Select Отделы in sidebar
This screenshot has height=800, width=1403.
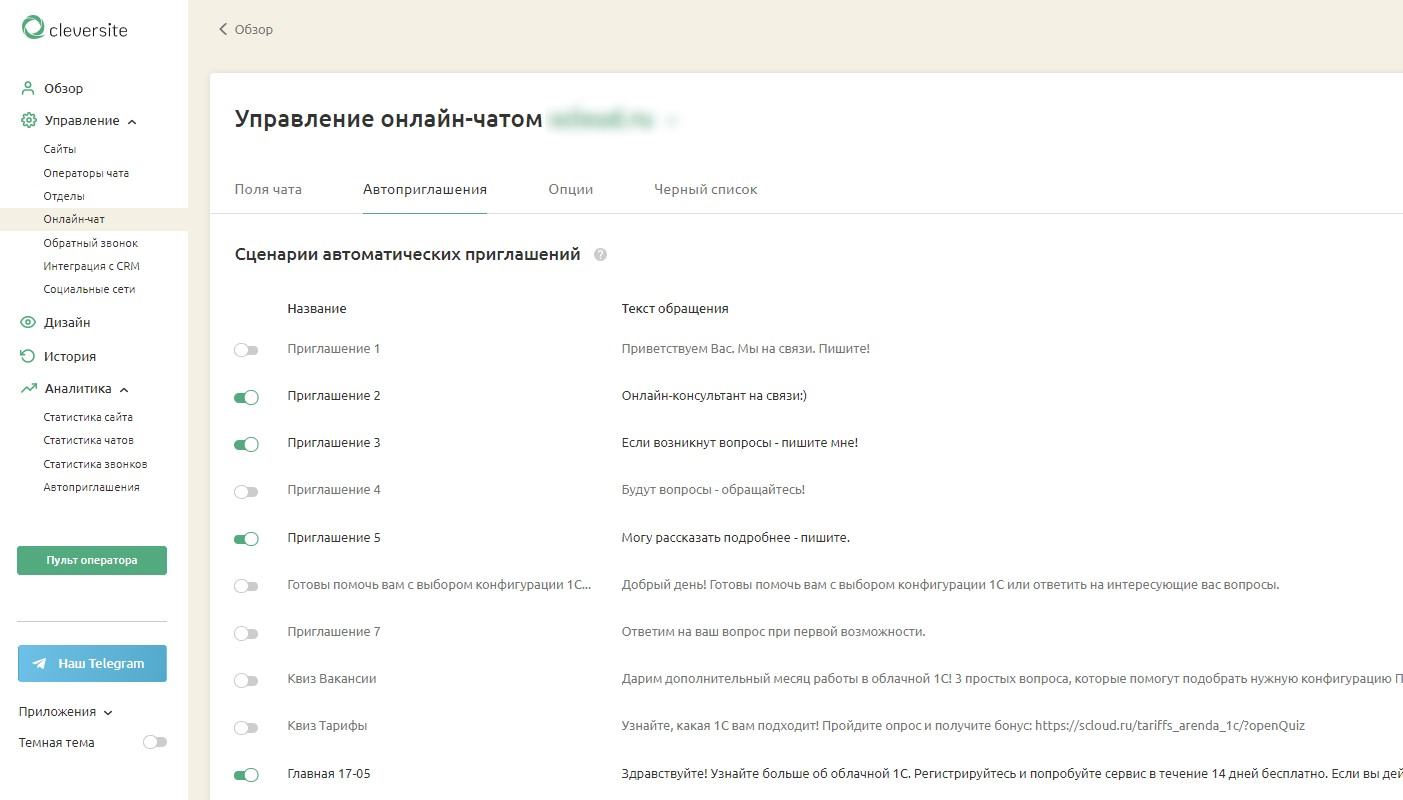pos(64,196)
